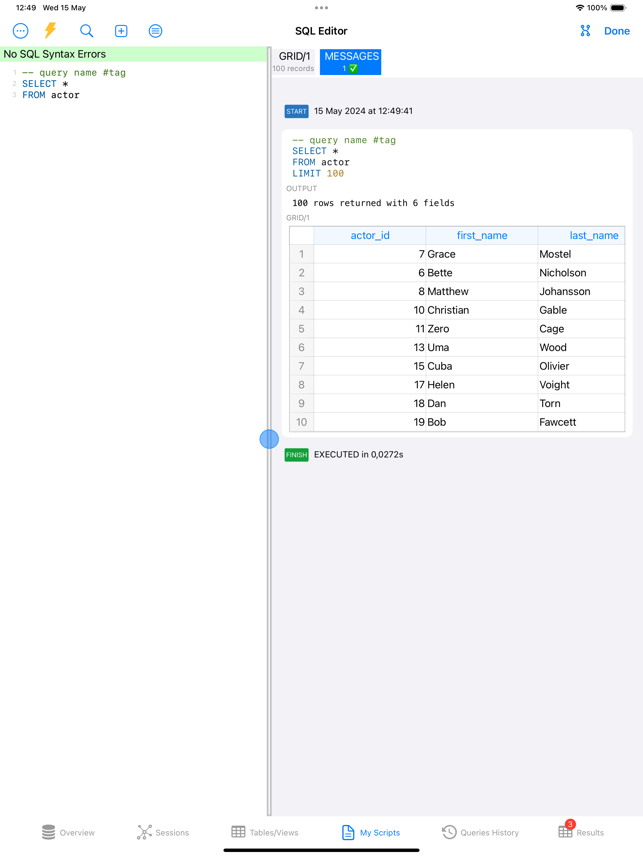Open Results tab with badge
Image resolution: width=643 pixels, height=857 pixels.
(x=581, y=832)
